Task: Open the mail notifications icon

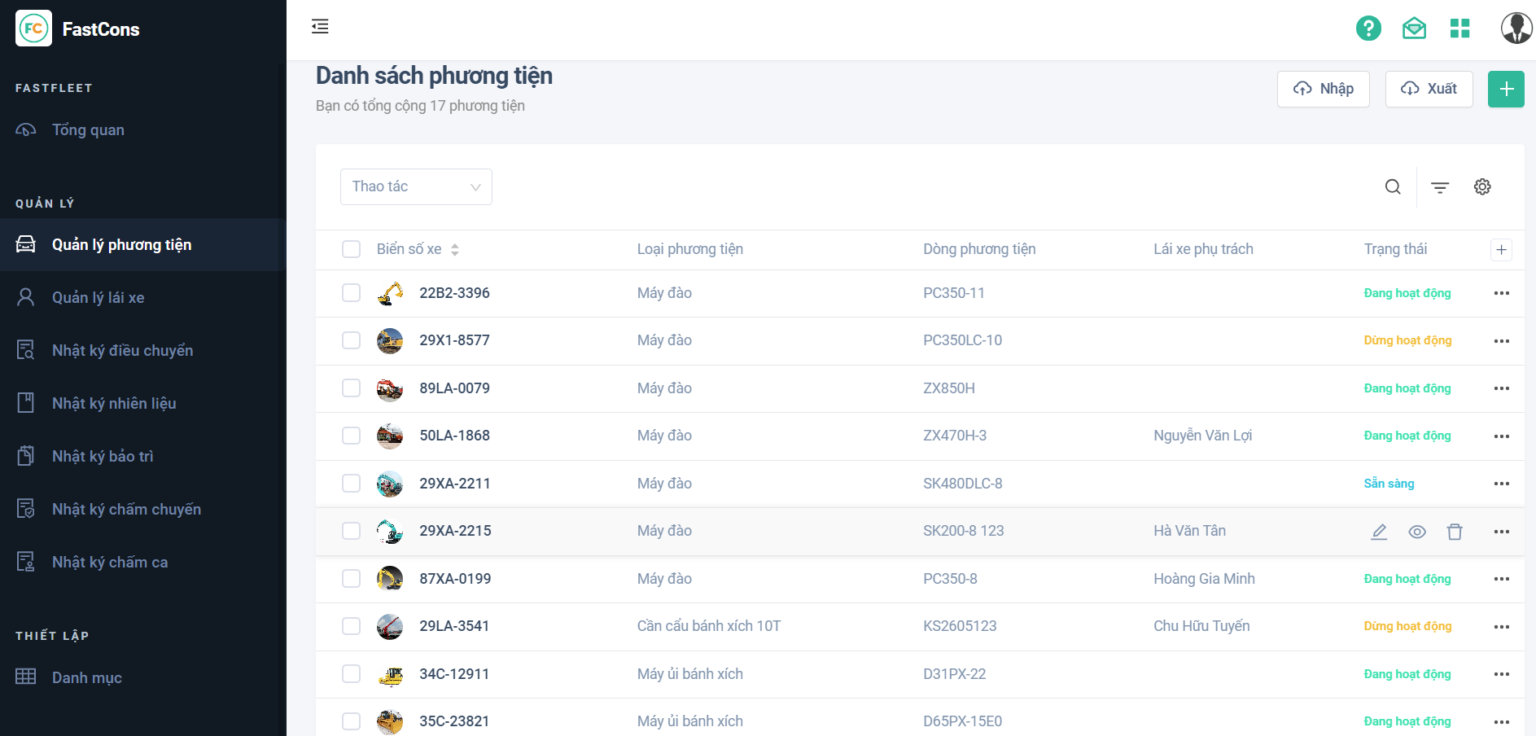Action: pos(1414,28)
